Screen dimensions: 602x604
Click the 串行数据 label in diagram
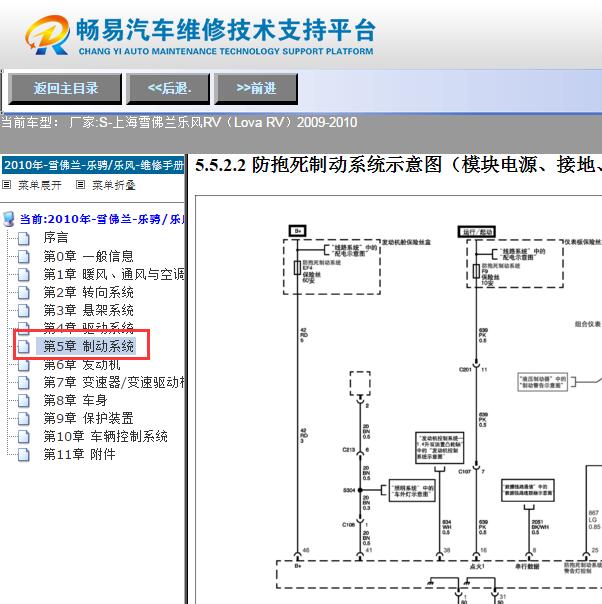pos(527,567)
